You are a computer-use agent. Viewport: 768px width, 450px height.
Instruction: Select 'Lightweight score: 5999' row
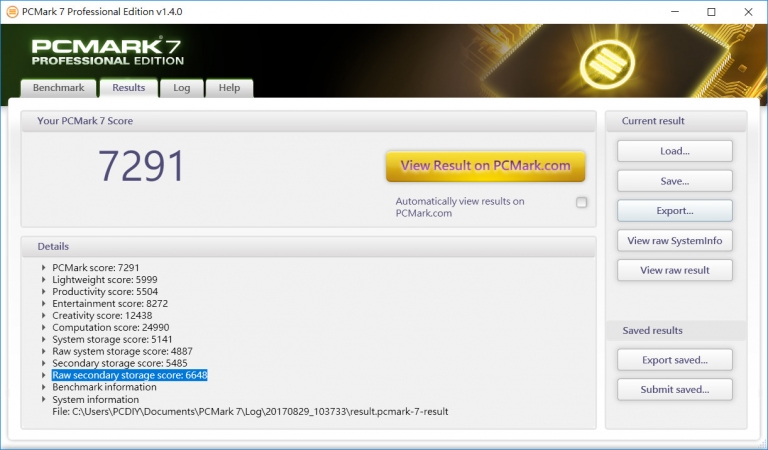105,280
